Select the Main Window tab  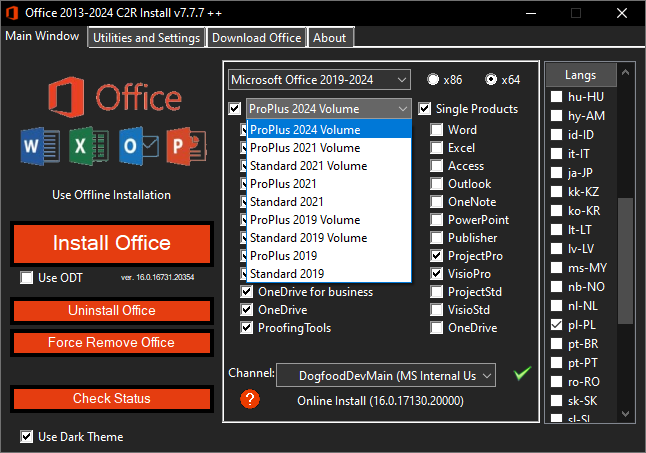pos(42,36)
